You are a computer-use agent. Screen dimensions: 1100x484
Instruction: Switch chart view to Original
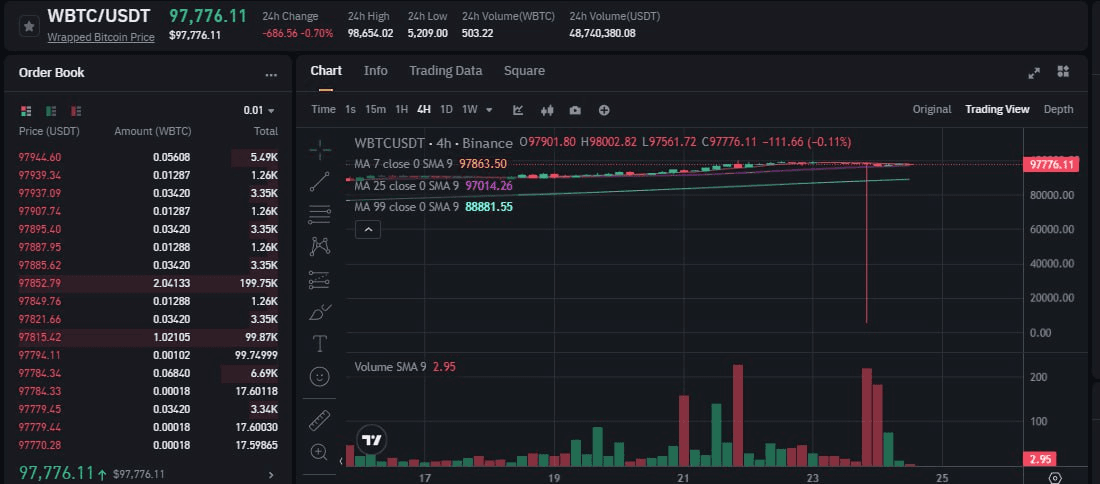click(x=932, y=109)
